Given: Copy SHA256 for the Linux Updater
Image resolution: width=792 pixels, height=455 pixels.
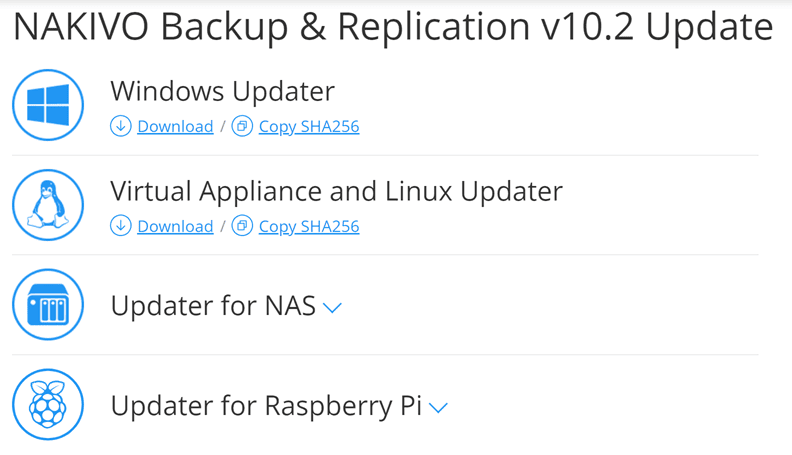Looking at the screenshot, I should pos(308,227).
